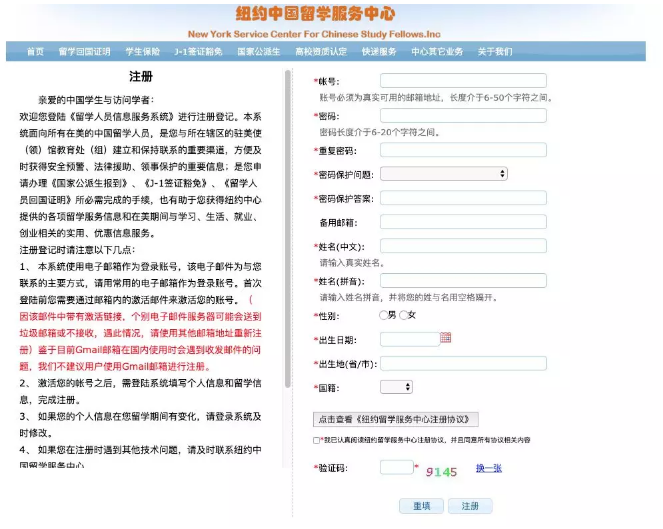Click the 账号 account input field

462,80
